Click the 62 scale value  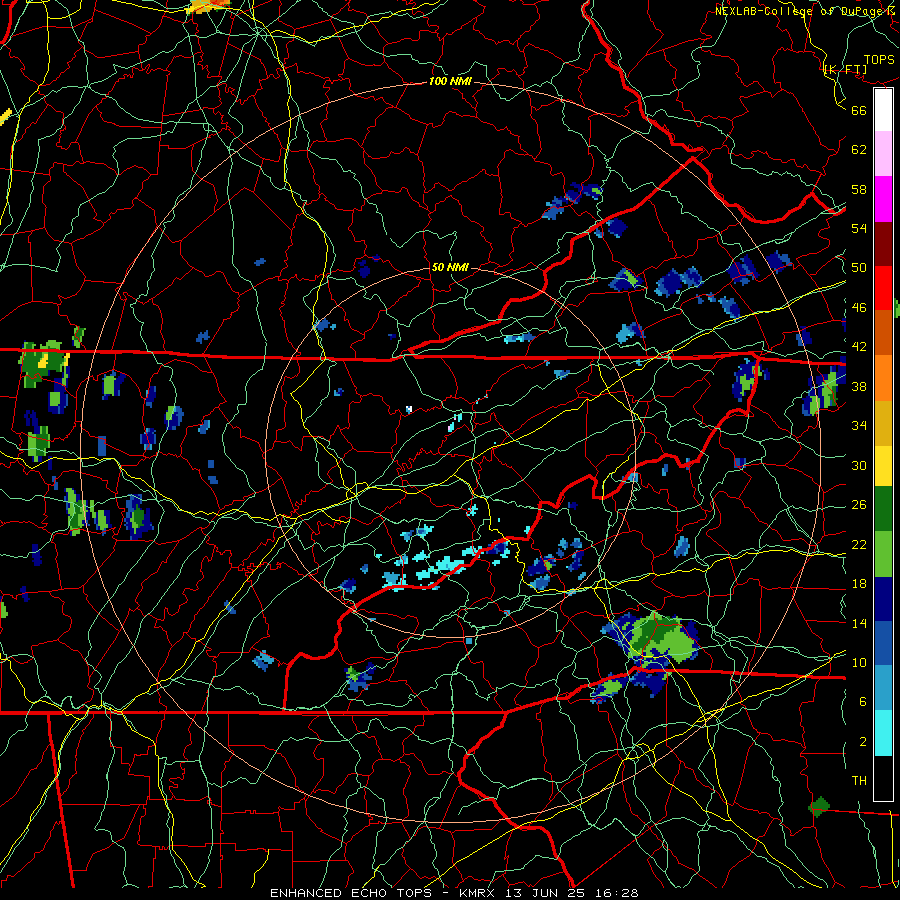tap(859, 150)
